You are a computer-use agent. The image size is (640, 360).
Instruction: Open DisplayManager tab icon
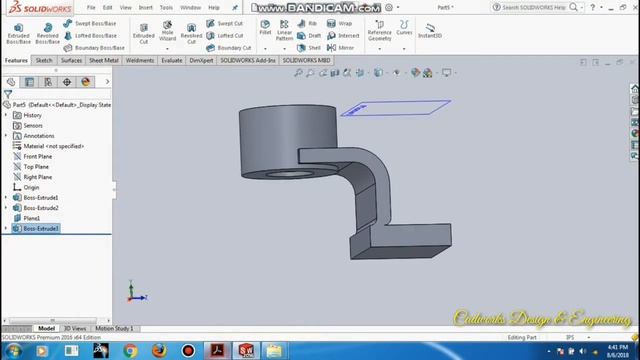(86, 82)
